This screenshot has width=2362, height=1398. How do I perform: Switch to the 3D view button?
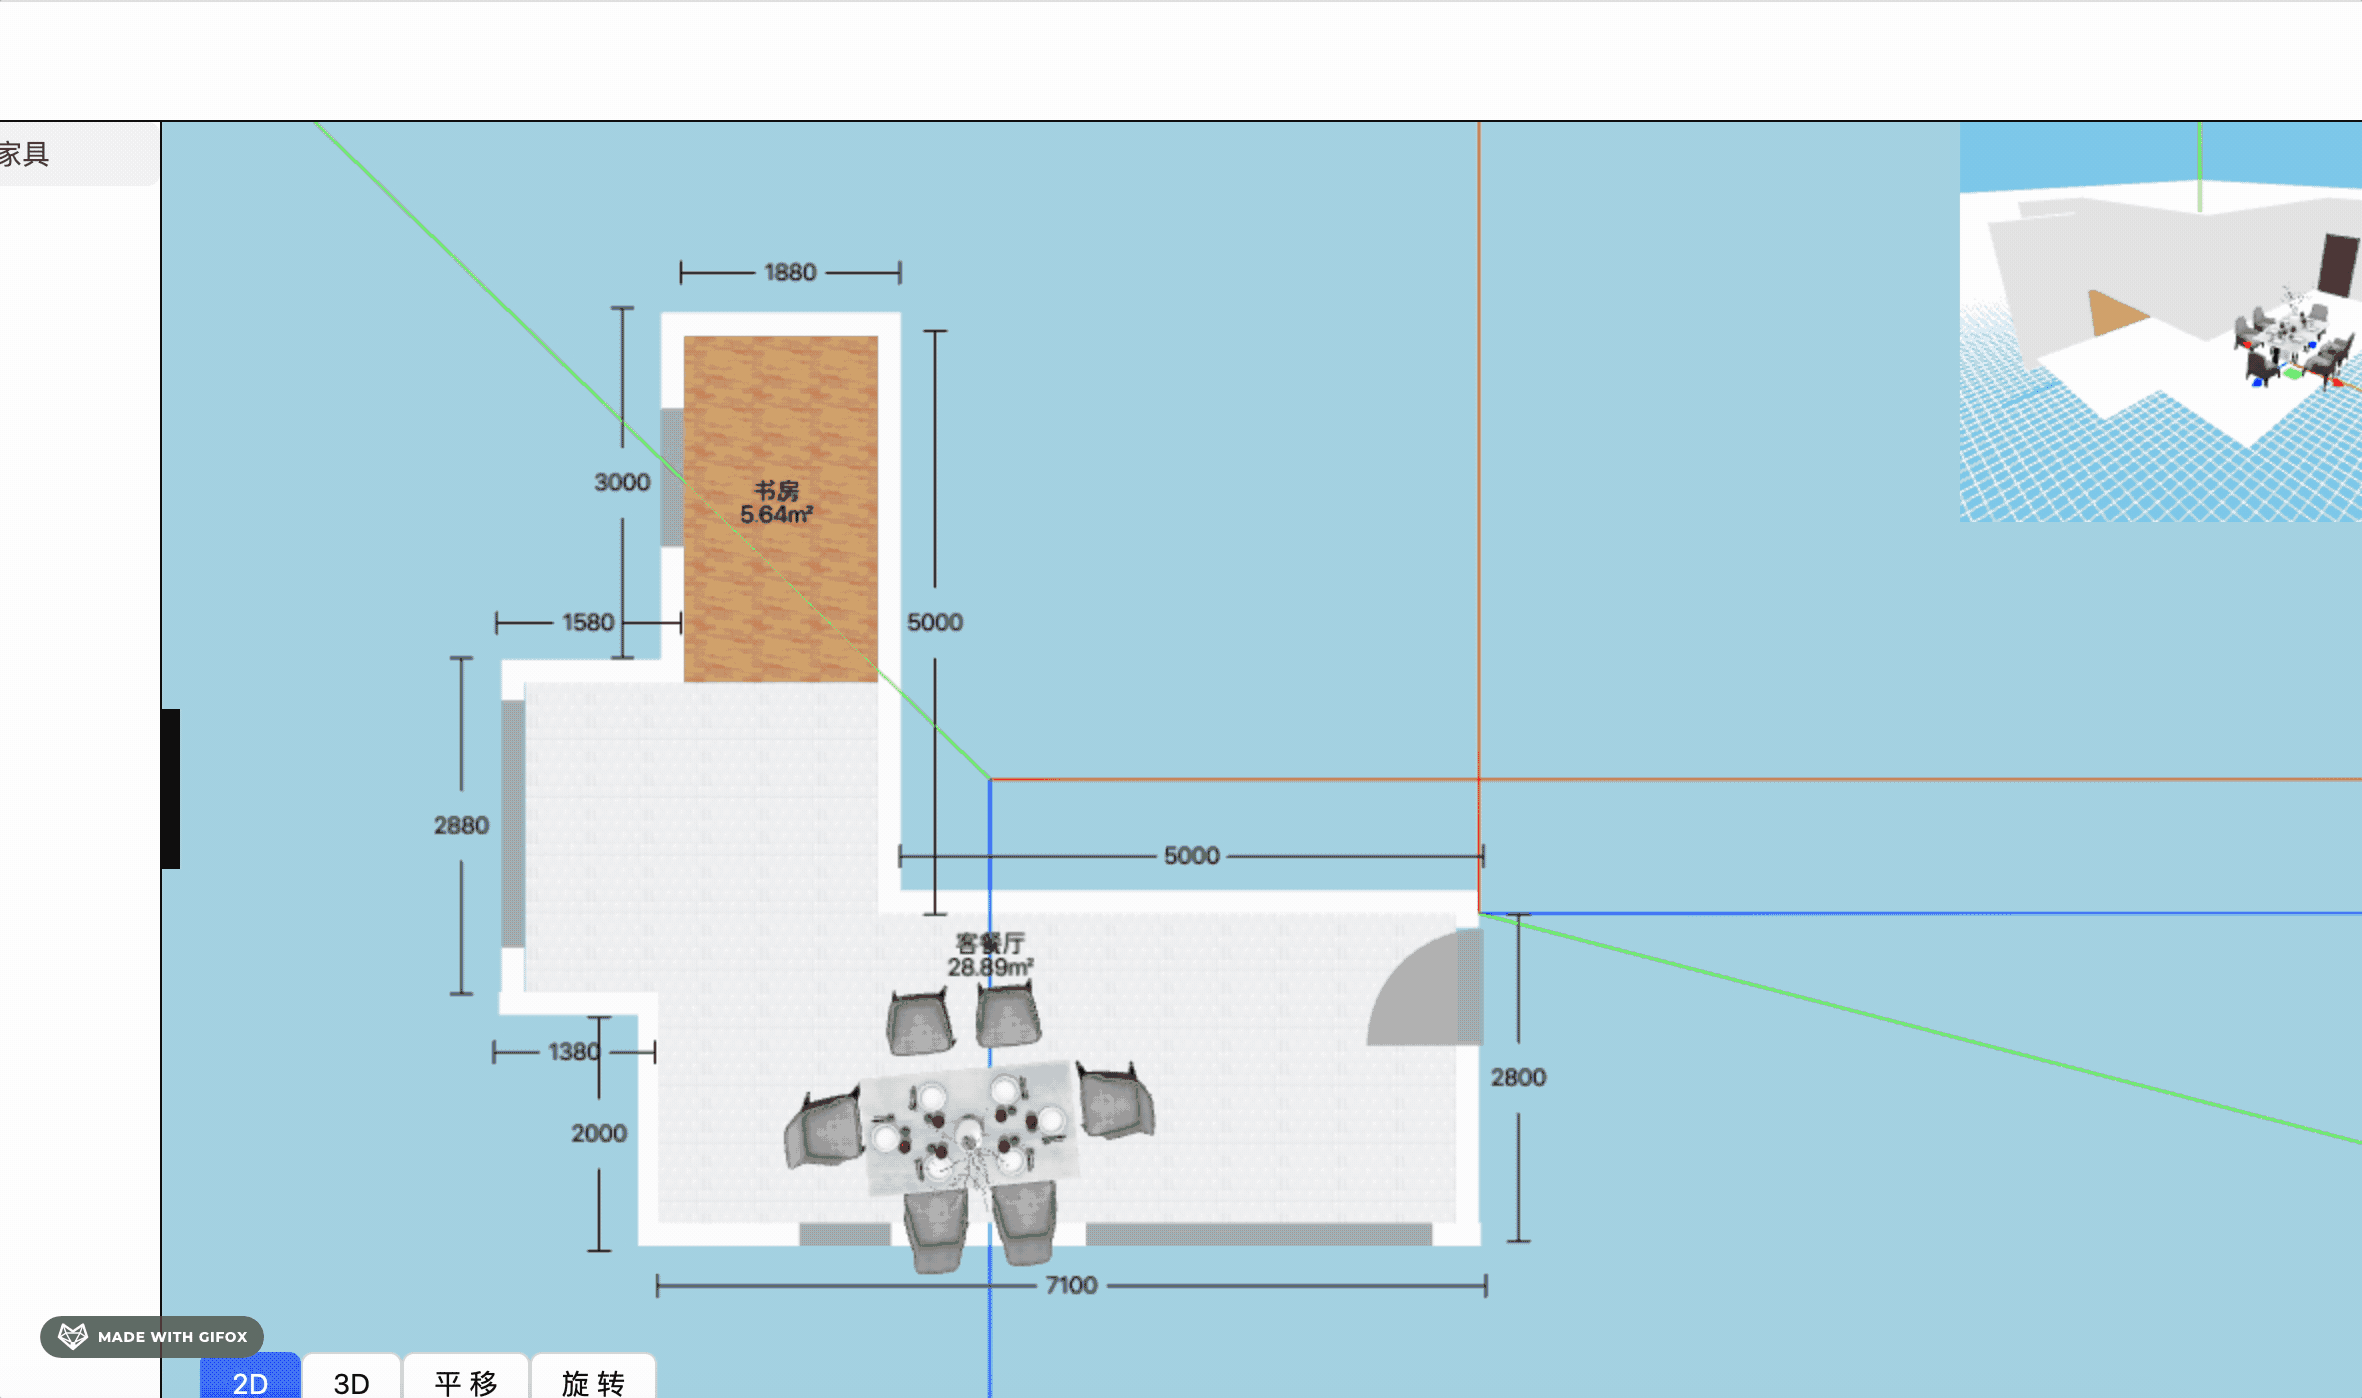351,1377
